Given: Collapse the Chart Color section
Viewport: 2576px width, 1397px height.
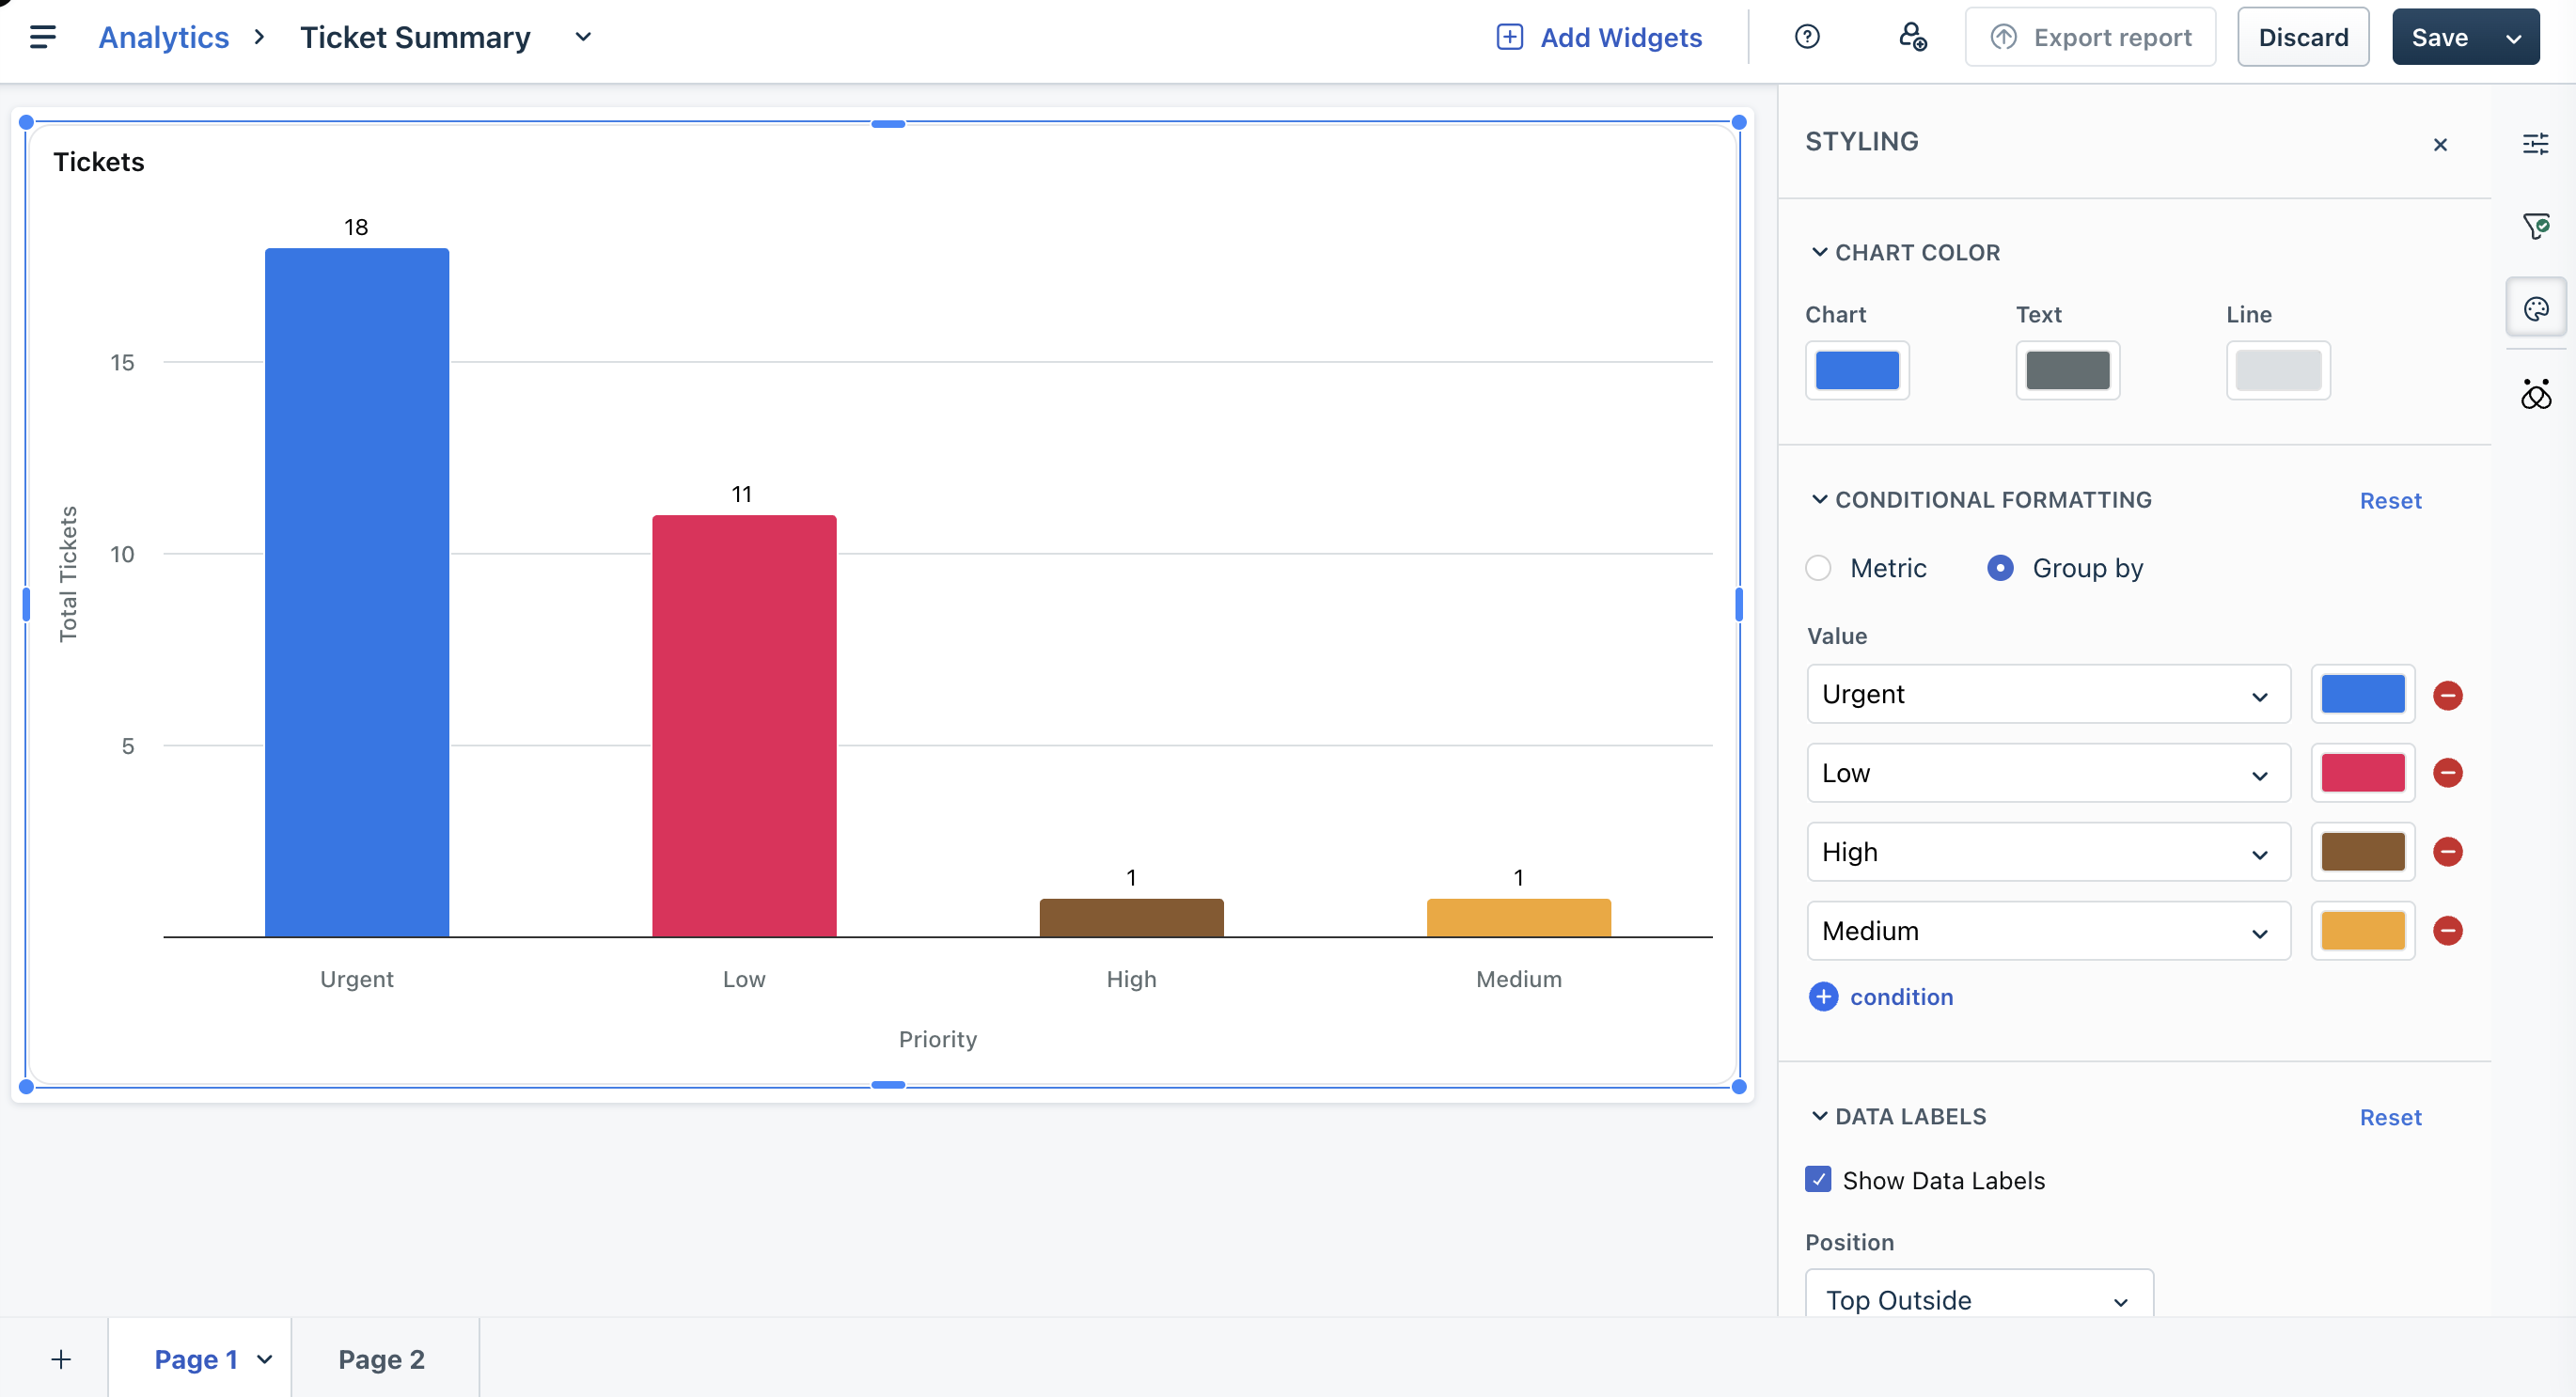Looking at the screenshot, I should point(1819,252).
